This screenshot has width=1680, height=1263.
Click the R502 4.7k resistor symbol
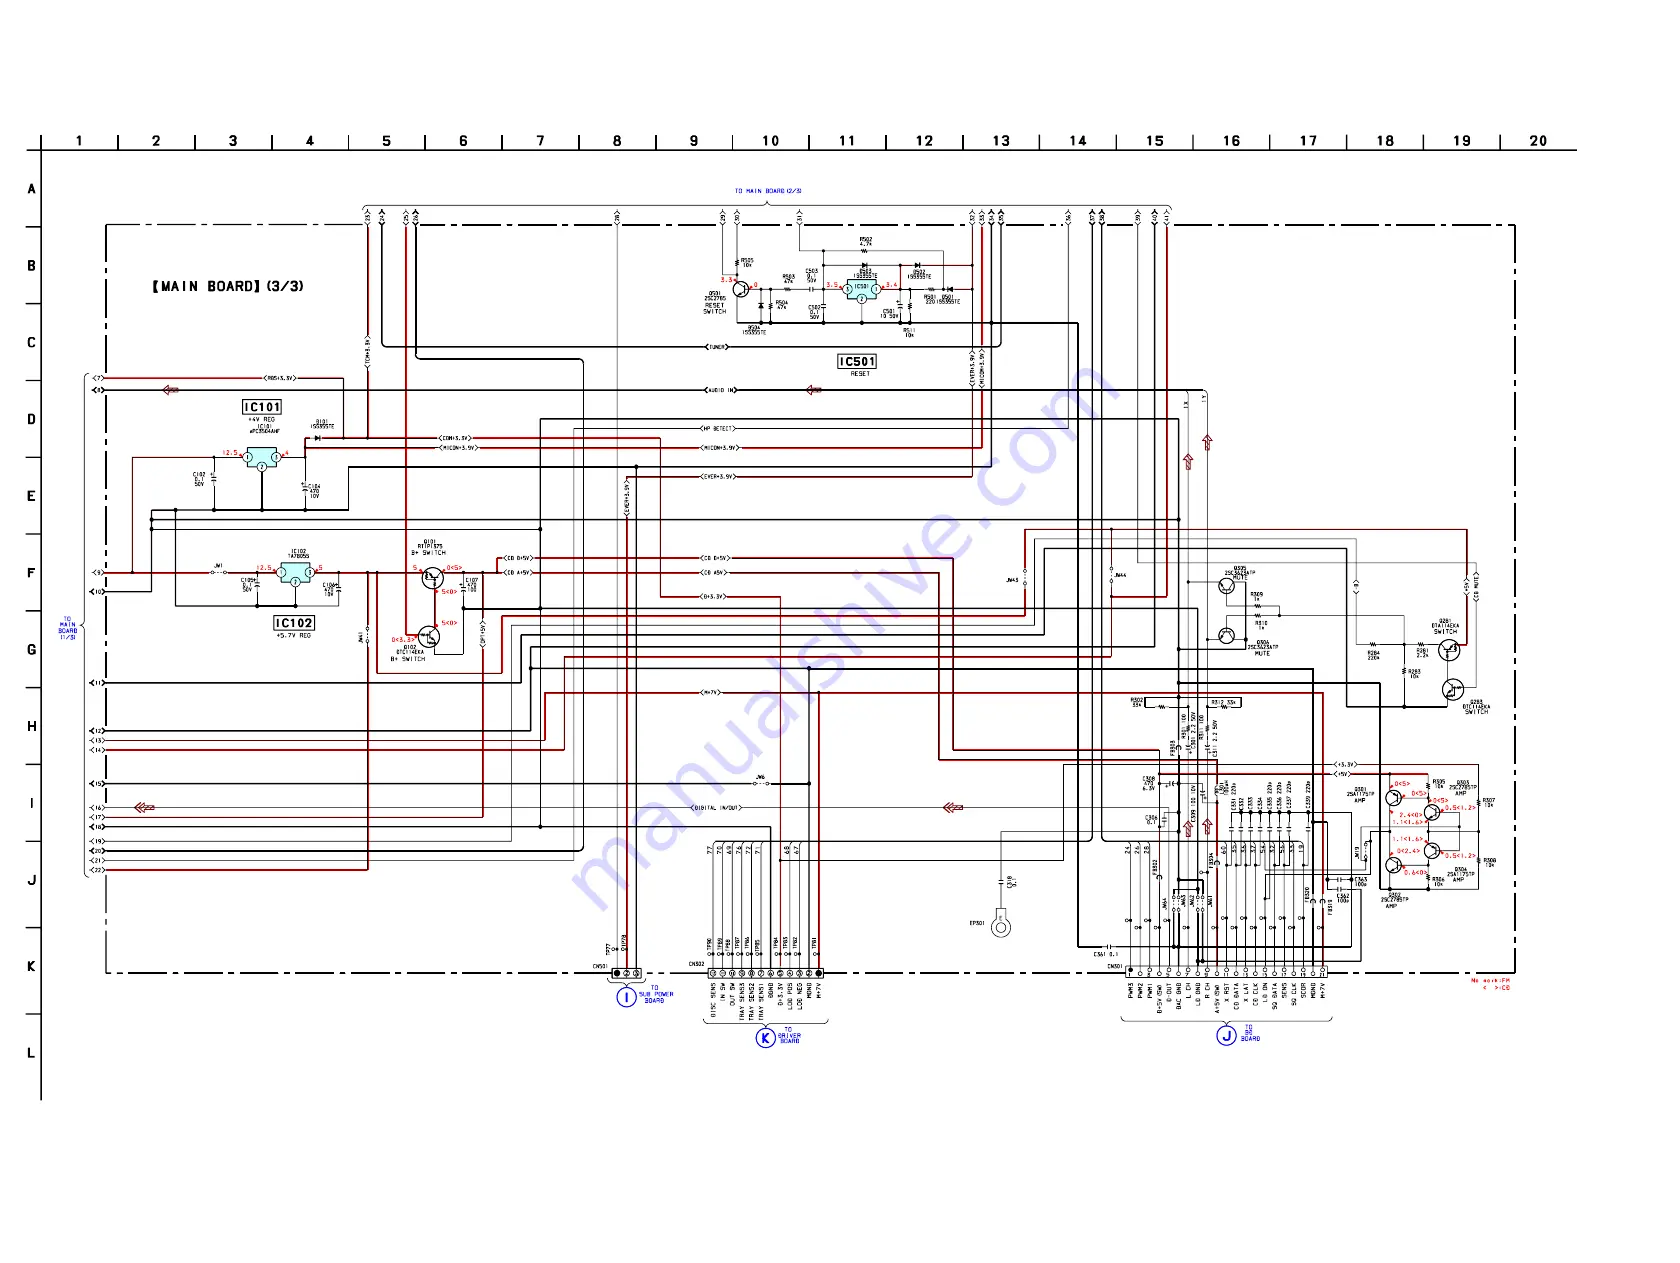coord(865,250)
